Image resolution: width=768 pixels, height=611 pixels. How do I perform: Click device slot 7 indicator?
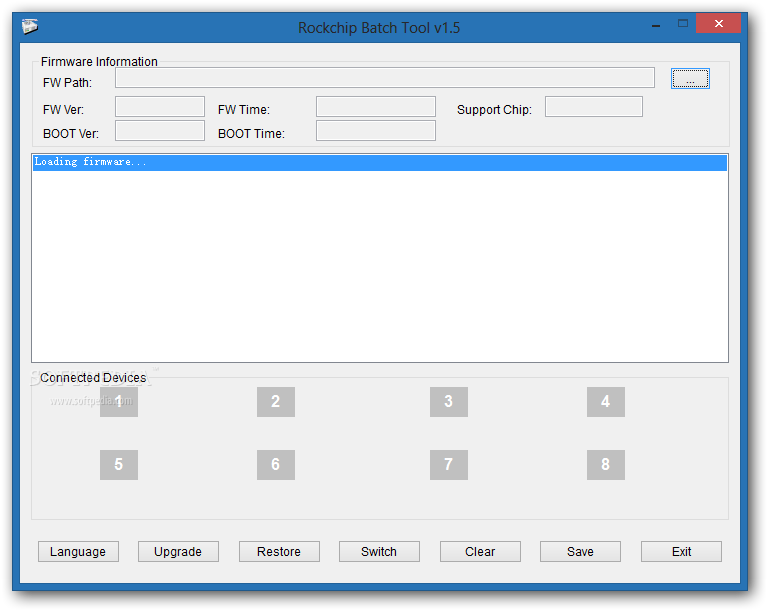point(449,464)
